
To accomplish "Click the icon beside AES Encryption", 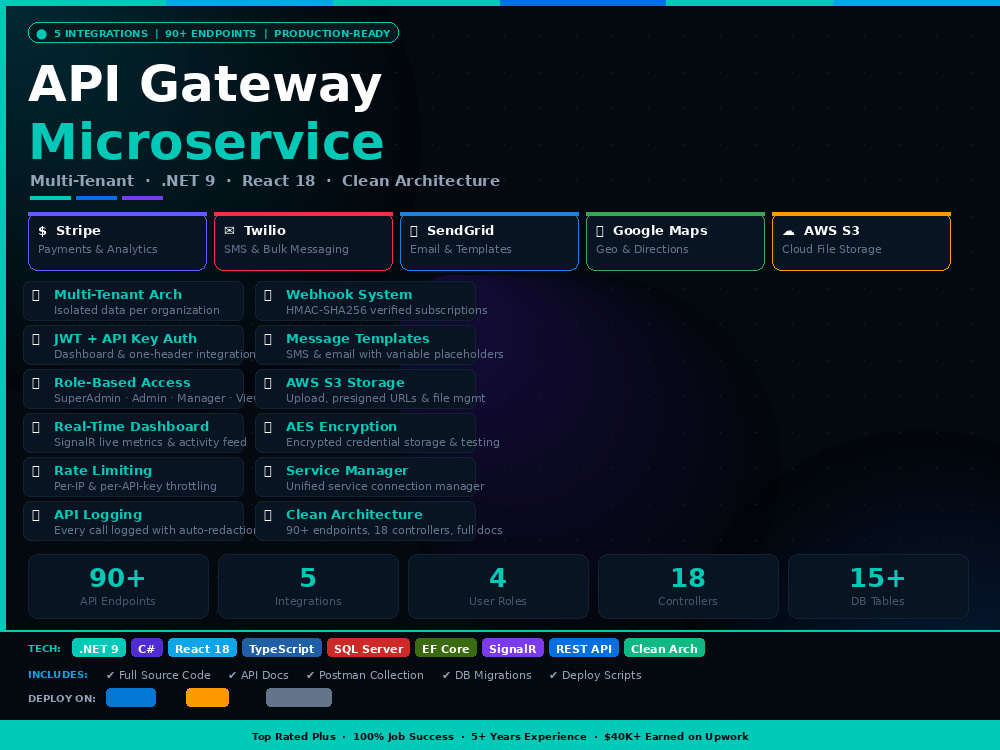I will pyautogui.click(x=268, y=427).
